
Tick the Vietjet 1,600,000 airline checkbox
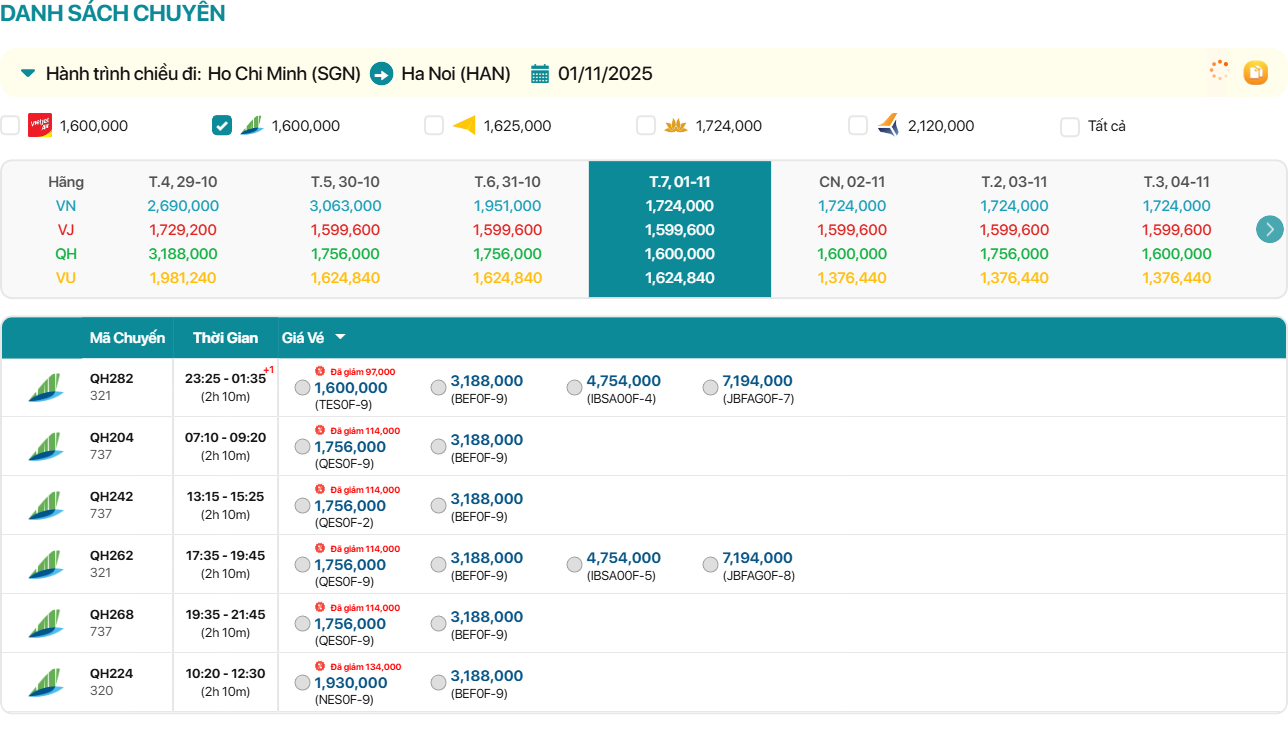10,126
